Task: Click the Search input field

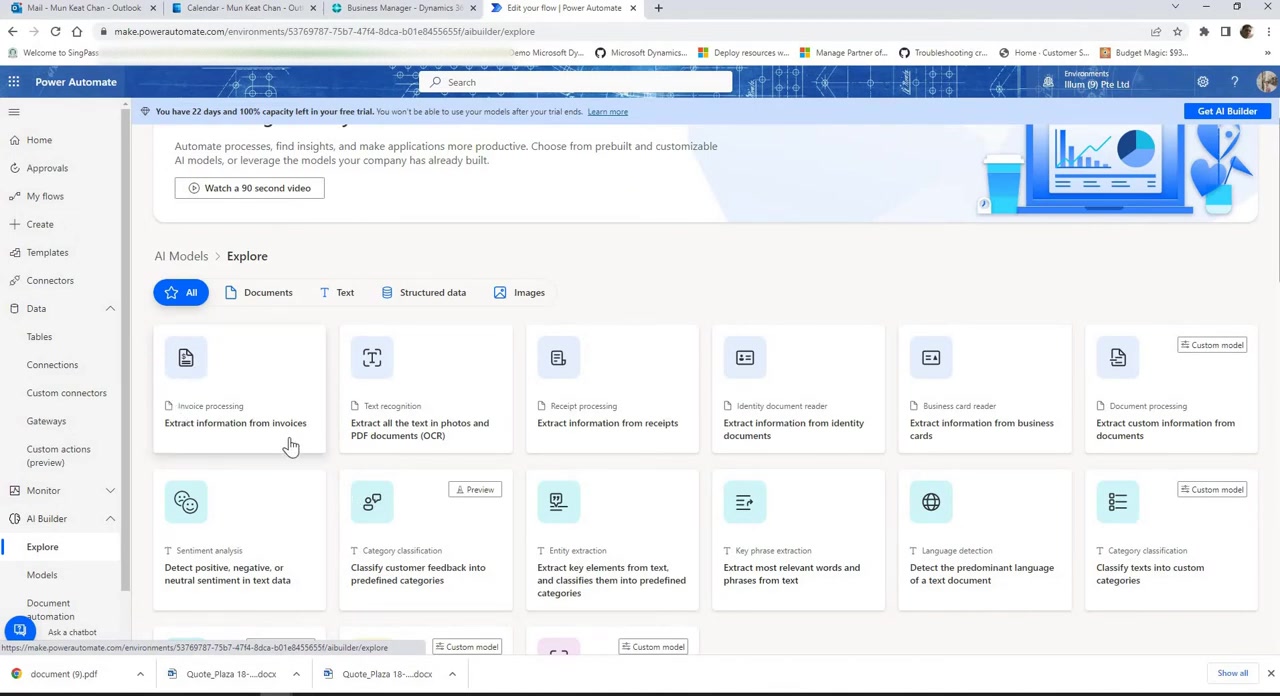Action: tap(576, 82)
